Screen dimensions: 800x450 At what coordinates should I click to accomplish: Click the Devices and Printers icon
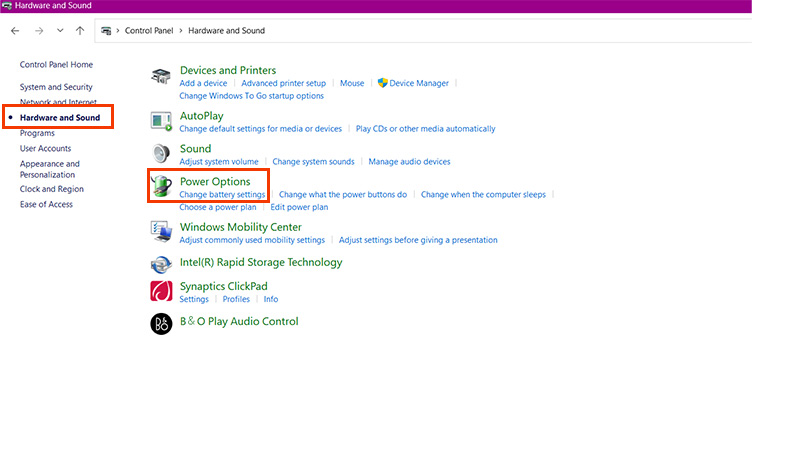[161, 76]
